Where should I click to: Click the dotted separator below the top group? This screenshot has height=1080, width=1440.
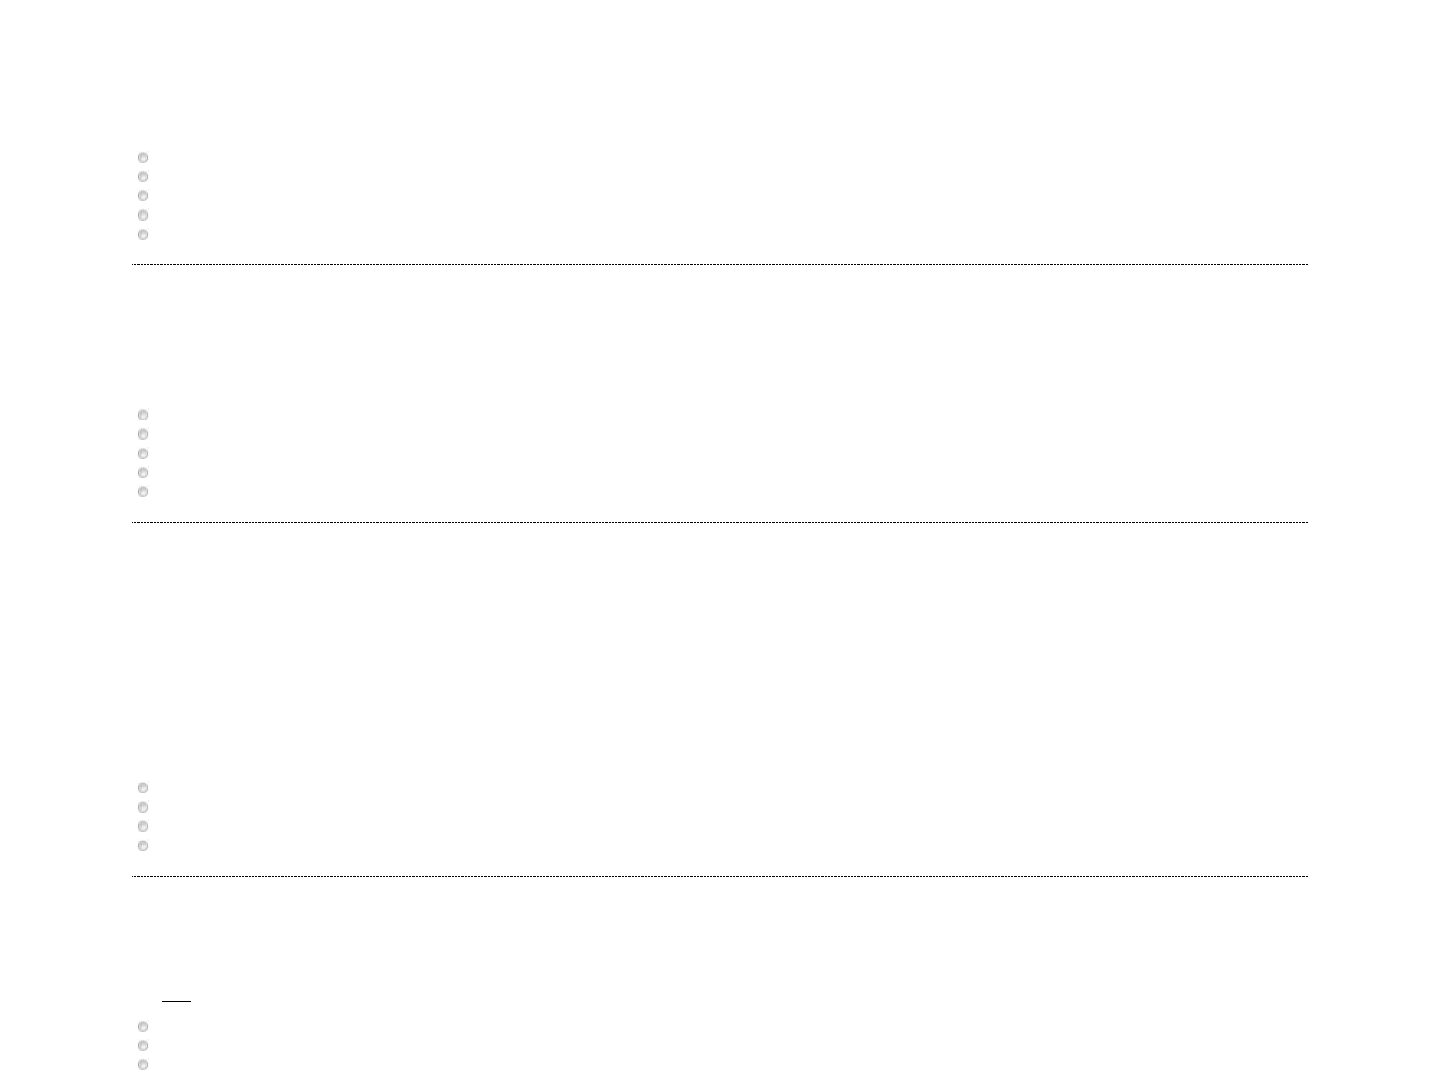click(x=720, y=265)
